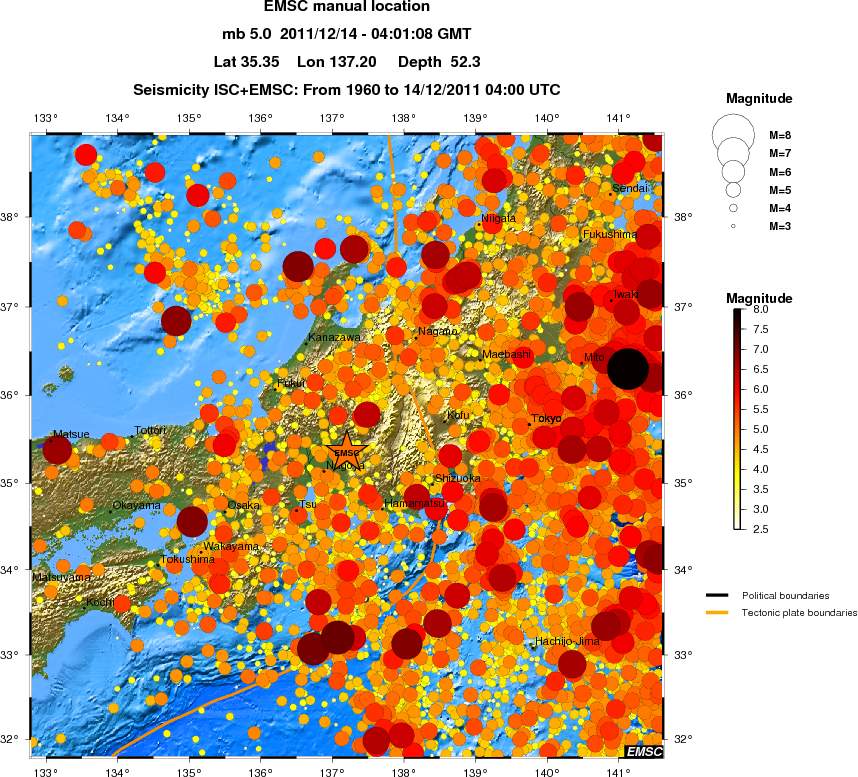Click the '2.5' color bar label
Screen dimensions: 858x777
(x=761, y=529)
